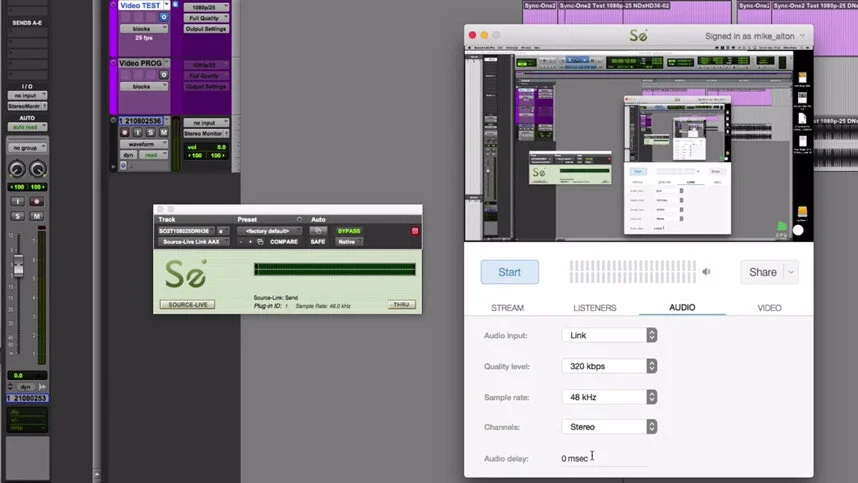Click Share button in Source-Live window
Viewport: 858px width, 483px height.
(x=763, y=272)
